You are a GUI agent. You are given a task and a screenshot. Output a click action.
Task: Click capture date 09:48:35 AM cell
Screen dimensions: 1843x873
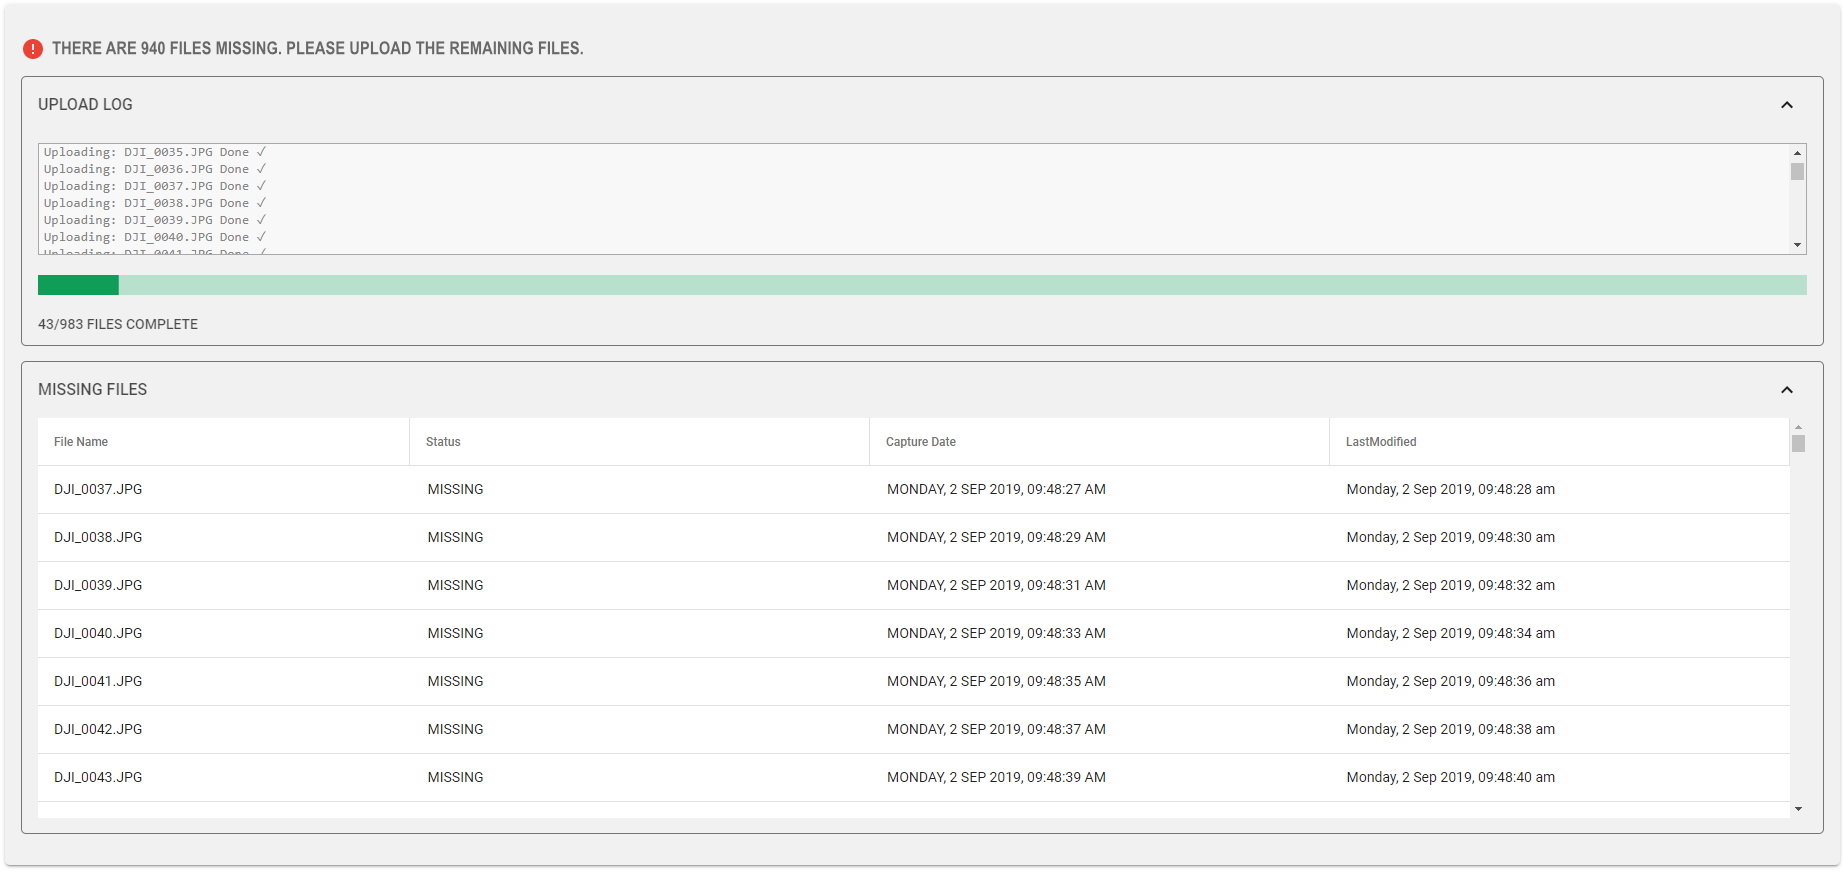[x=996, y=681]
